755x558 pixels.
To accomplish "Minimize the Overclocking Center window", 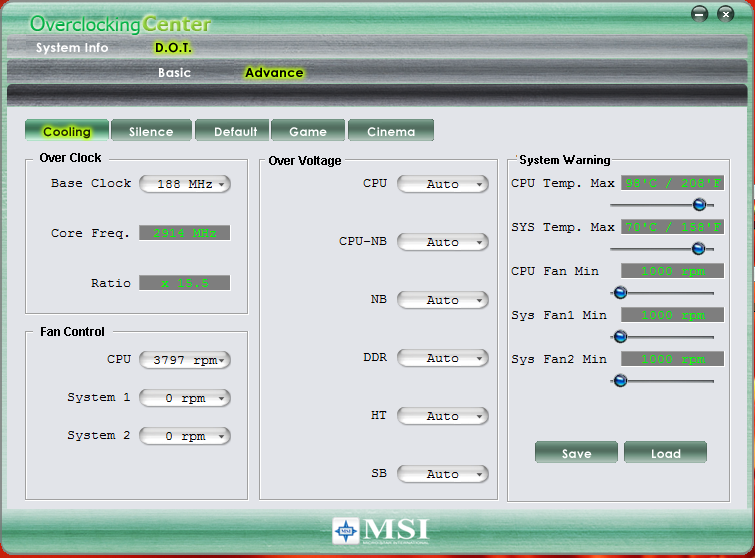I will [699, 13].
